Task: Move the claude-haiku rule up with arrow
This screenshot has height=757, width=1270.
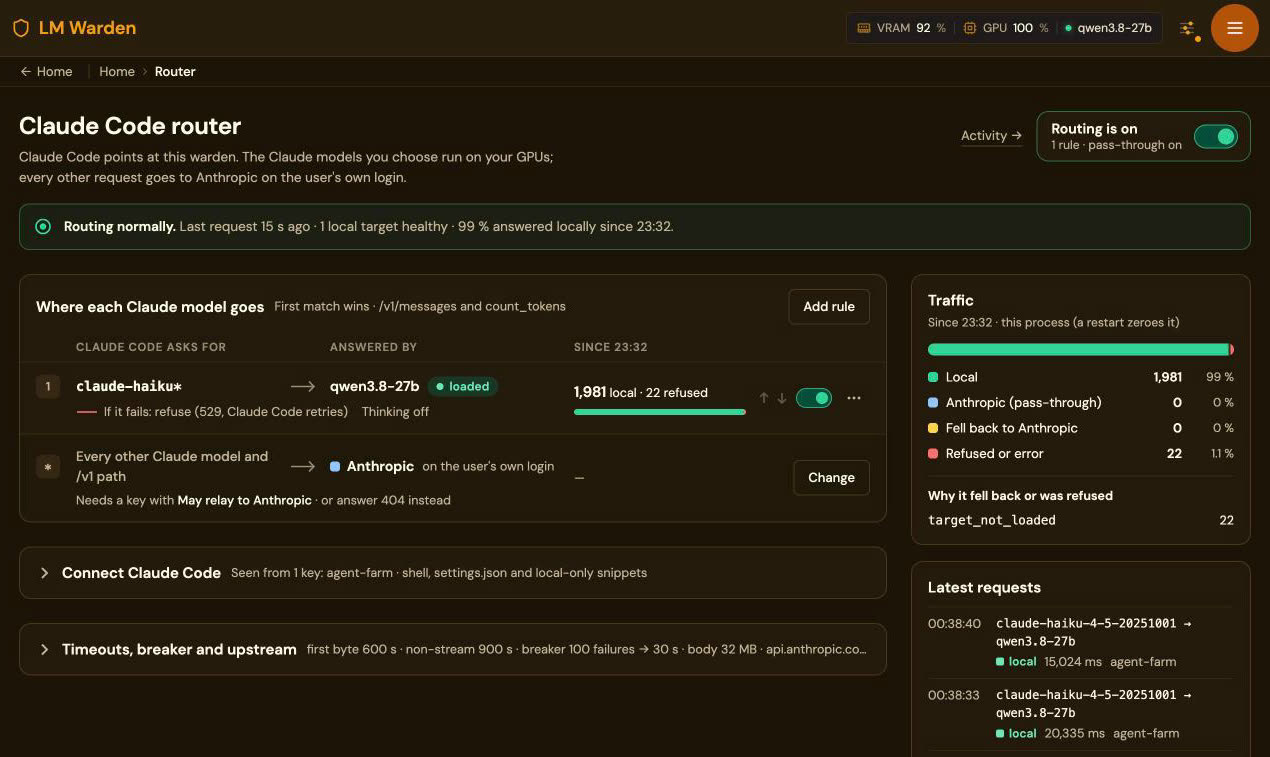Action: point(764,398)
